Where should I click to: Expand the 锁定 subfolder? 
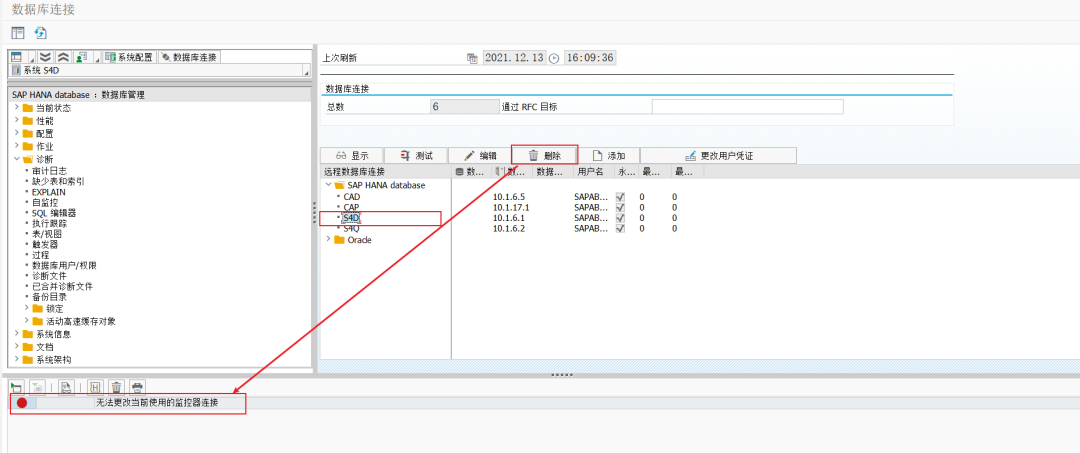26,308
